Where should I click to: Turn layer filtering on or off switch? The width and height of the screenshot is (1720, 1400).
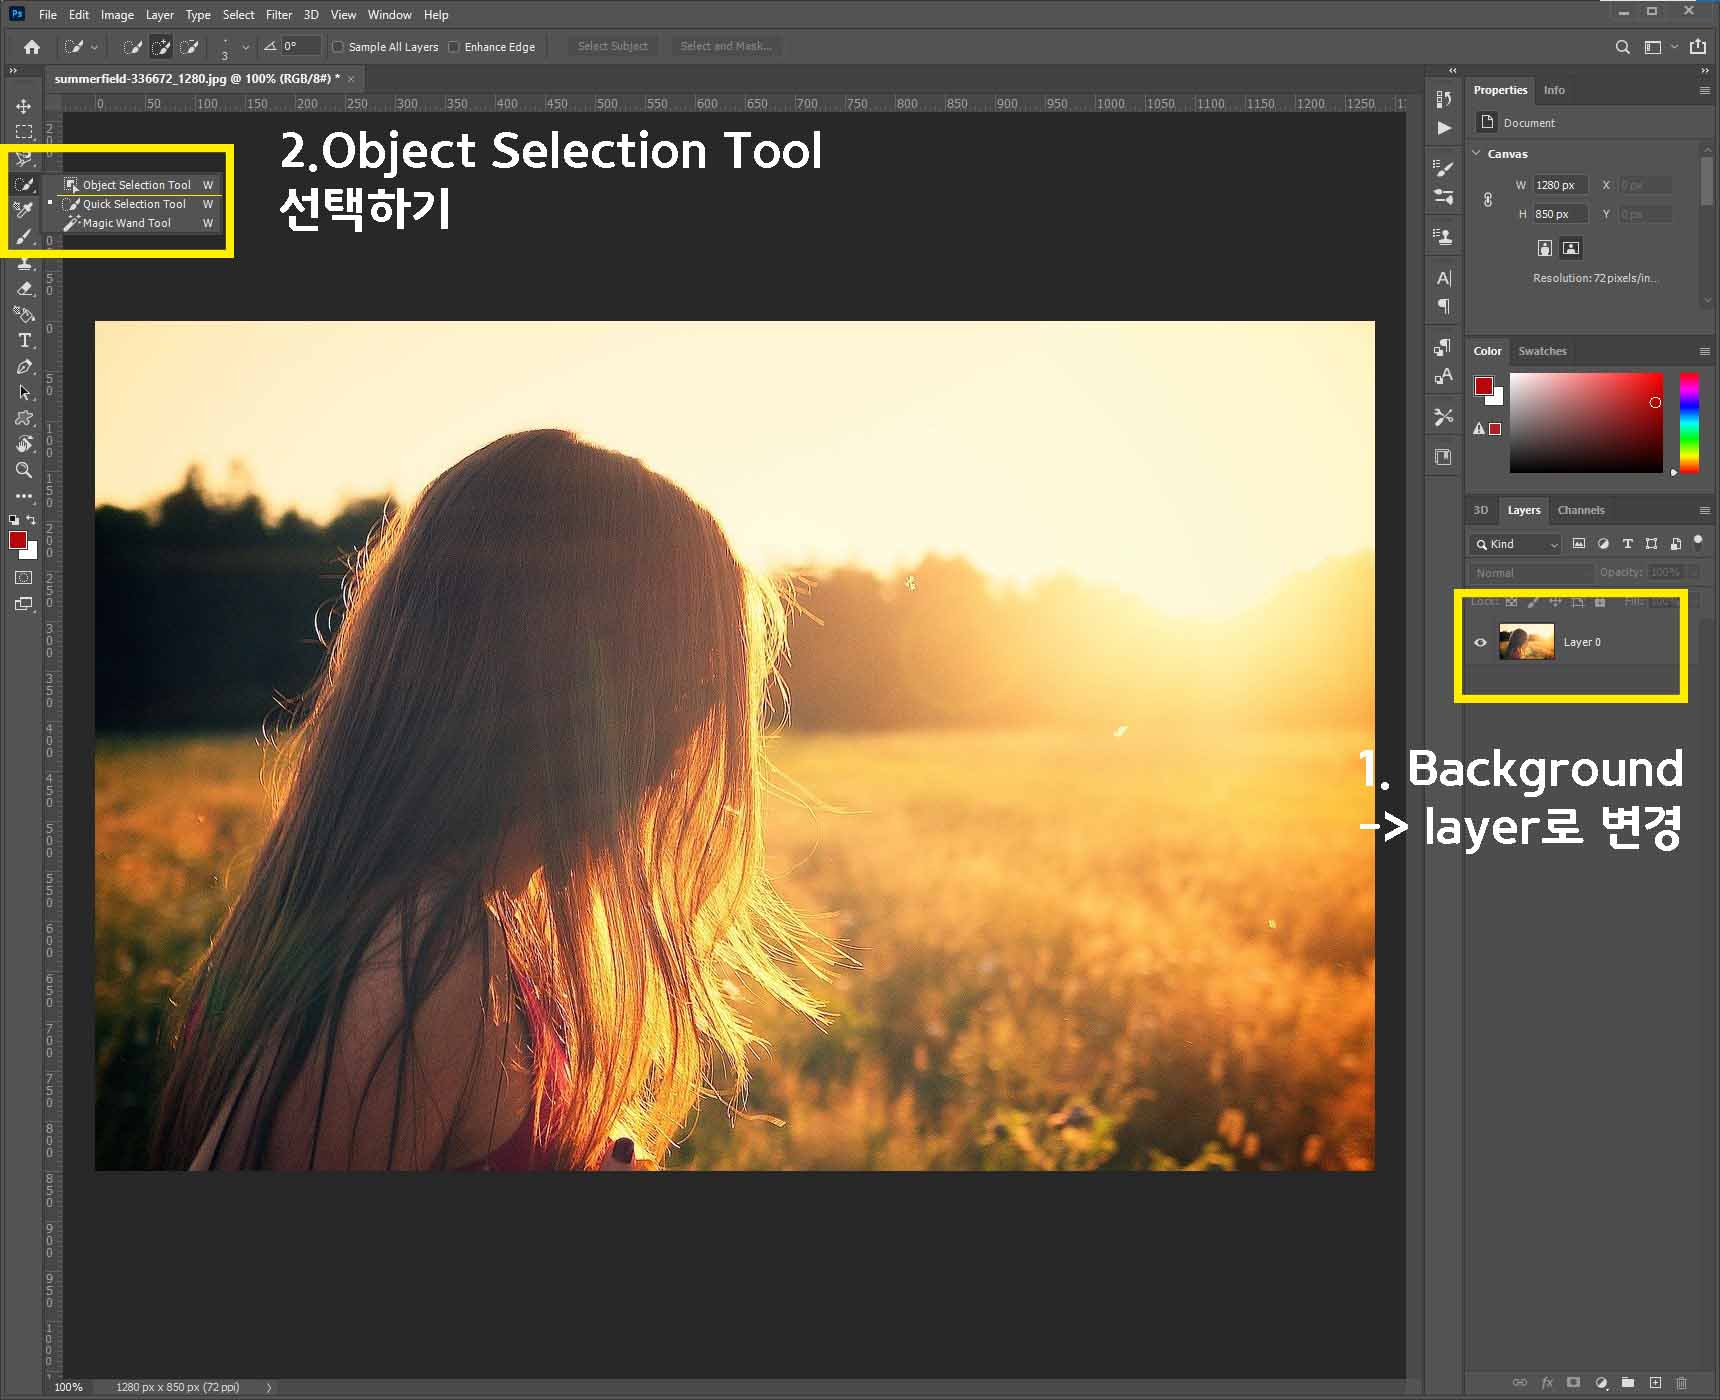coord(1698,543)
